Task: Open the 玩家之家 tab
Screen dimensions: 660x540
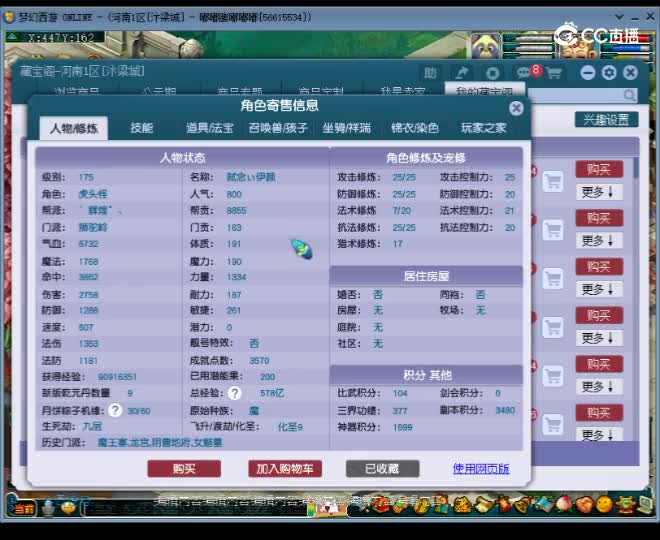Action: click(484, 128)
